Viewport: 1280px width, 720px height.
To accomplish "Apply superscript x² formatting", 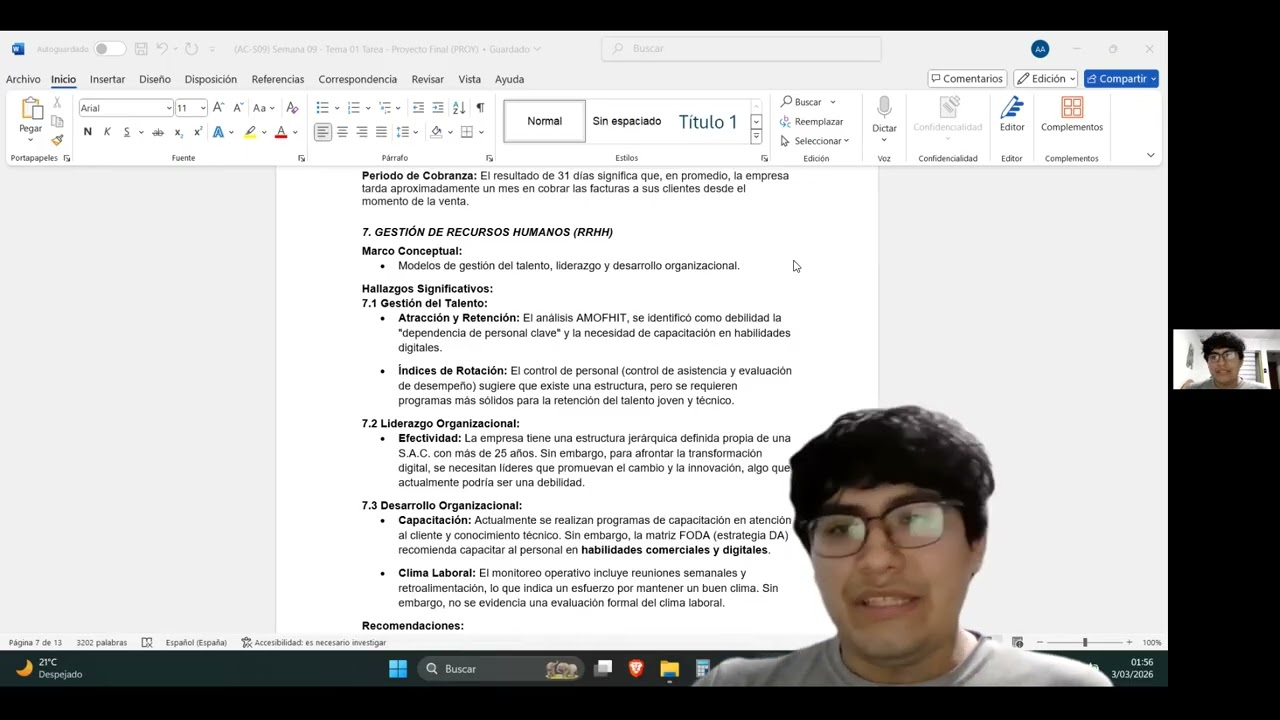I will point(198,132).
